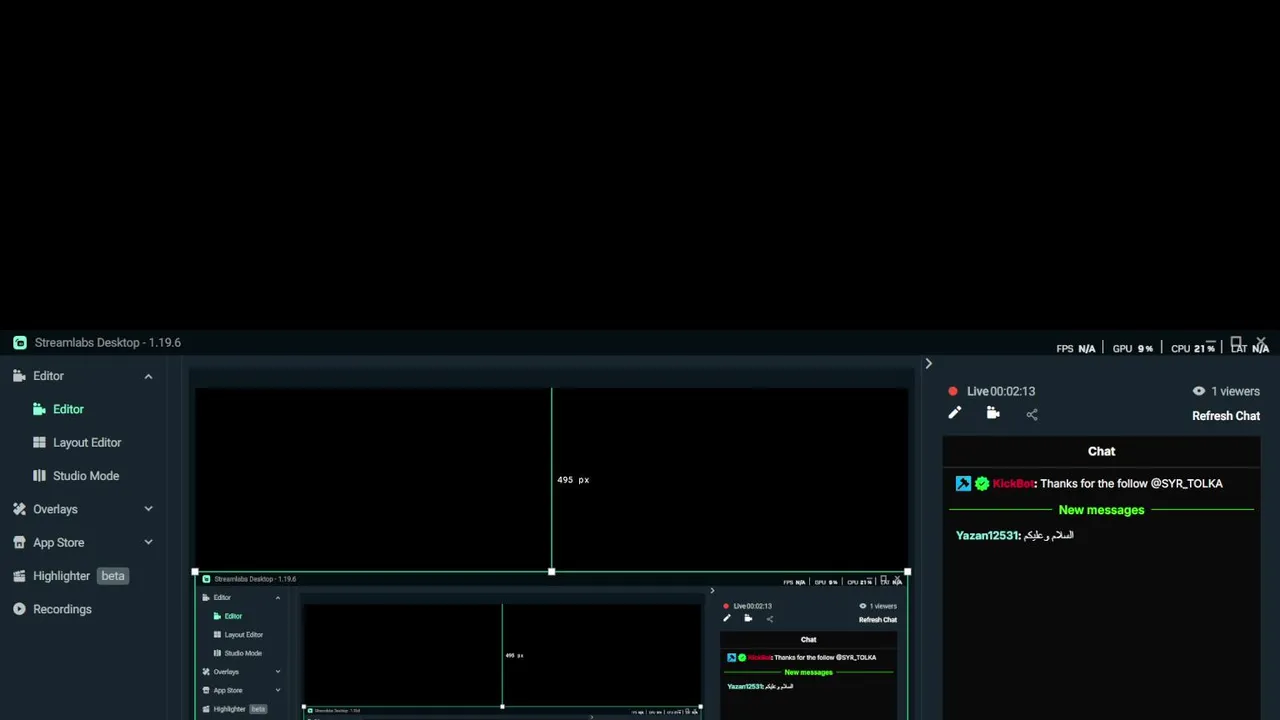The width and height of the screenshot is (1280, 720).
Task: Click the Yazan12531 username in chat
Action: (x=987, y=535)
